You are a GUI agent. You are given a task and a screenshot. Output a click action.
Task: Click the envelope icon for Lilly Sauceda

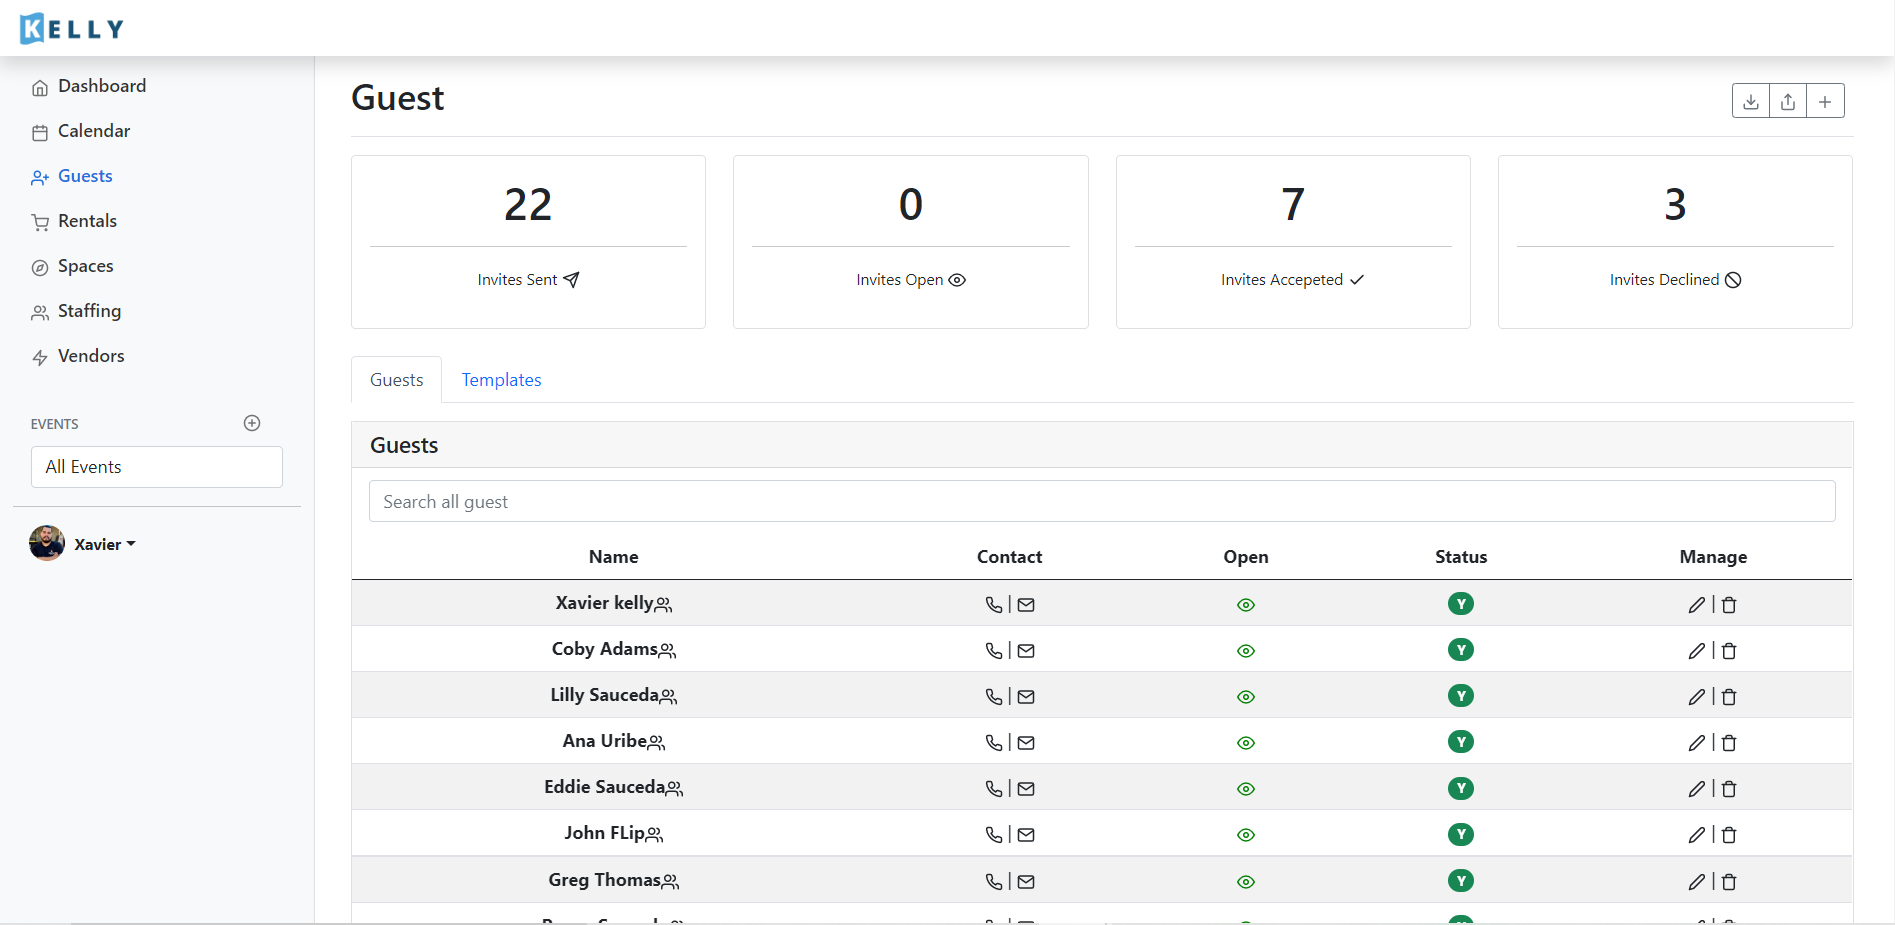coord(1026,696)
